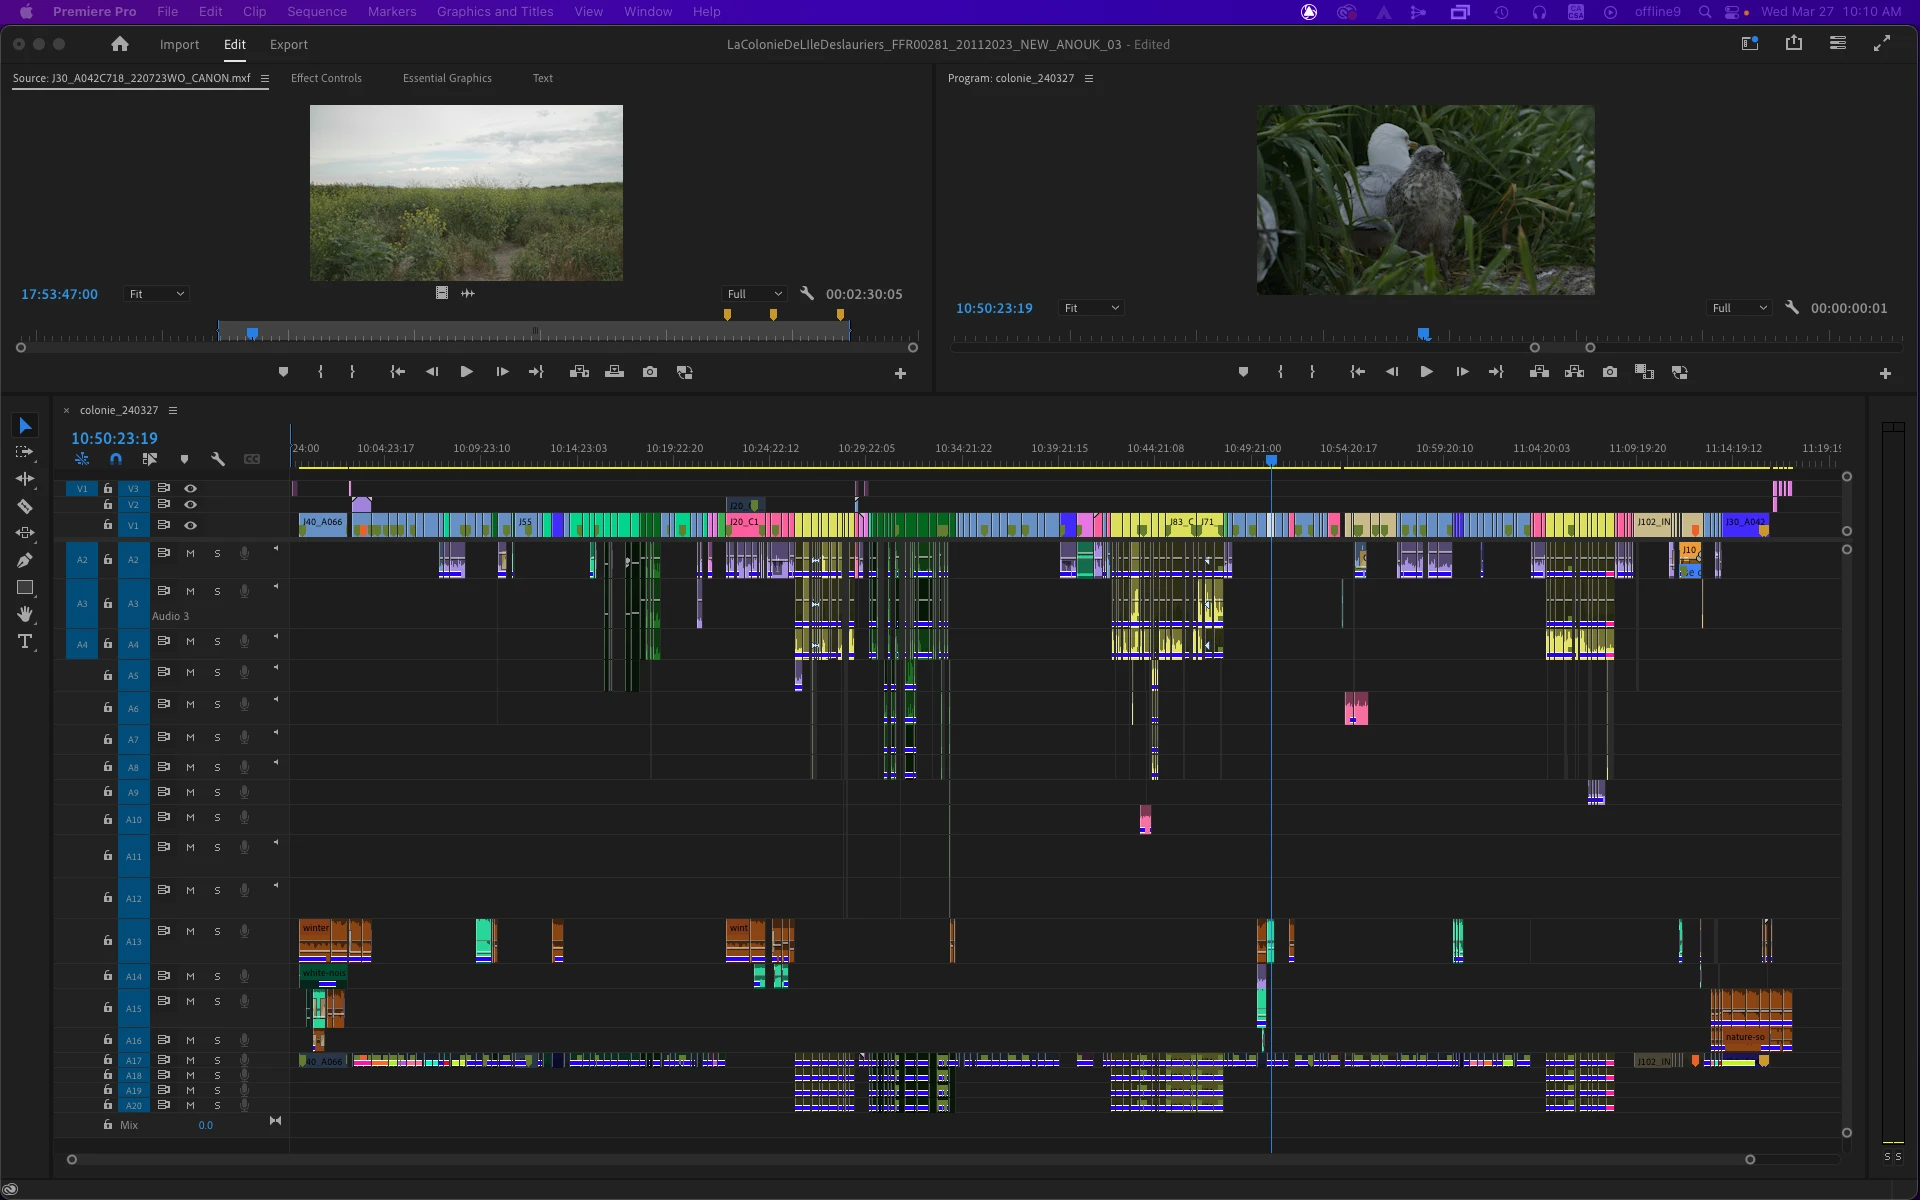Image resolution: width=1920 pixels, height=1200 pixels.
Task: Open Timeline Display Settings wrench icon
Action: click(217, 459)
